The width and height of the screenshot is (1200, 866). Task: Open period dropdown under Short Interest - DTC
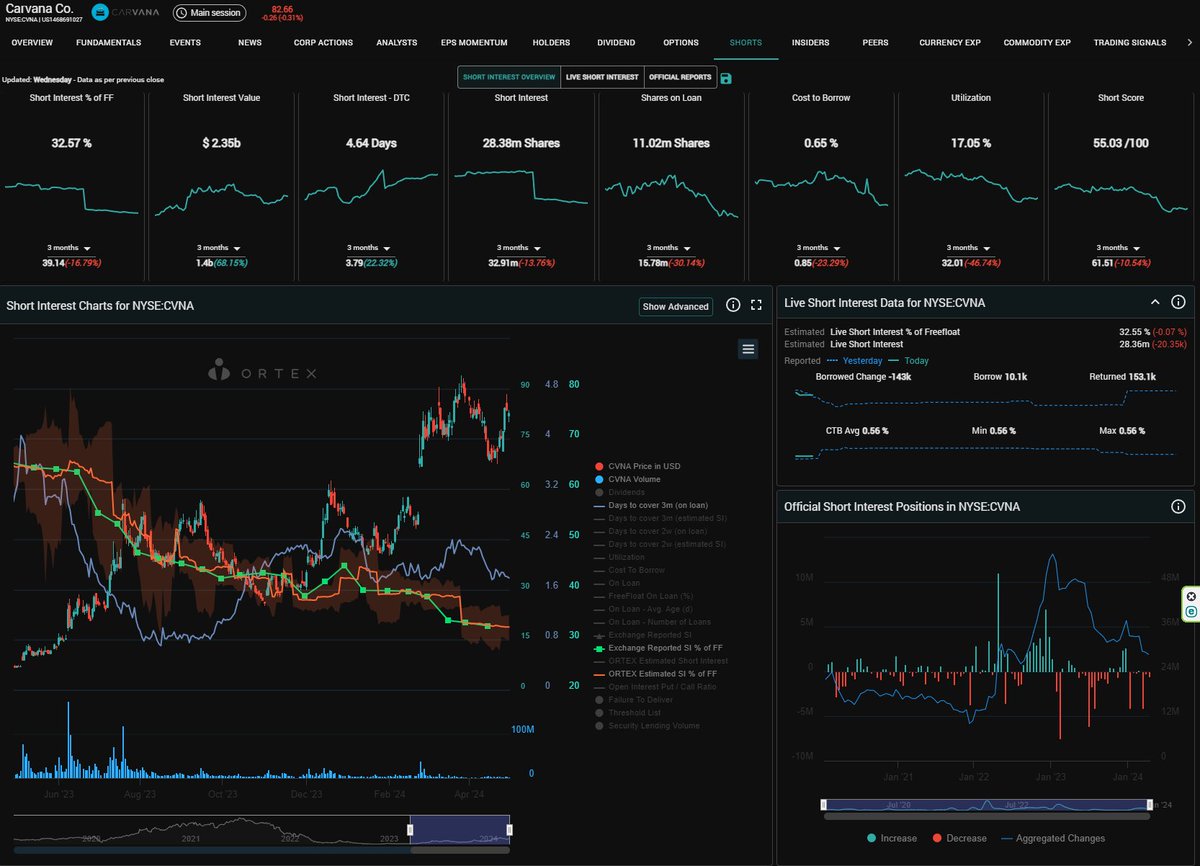[x=369, y=247]
